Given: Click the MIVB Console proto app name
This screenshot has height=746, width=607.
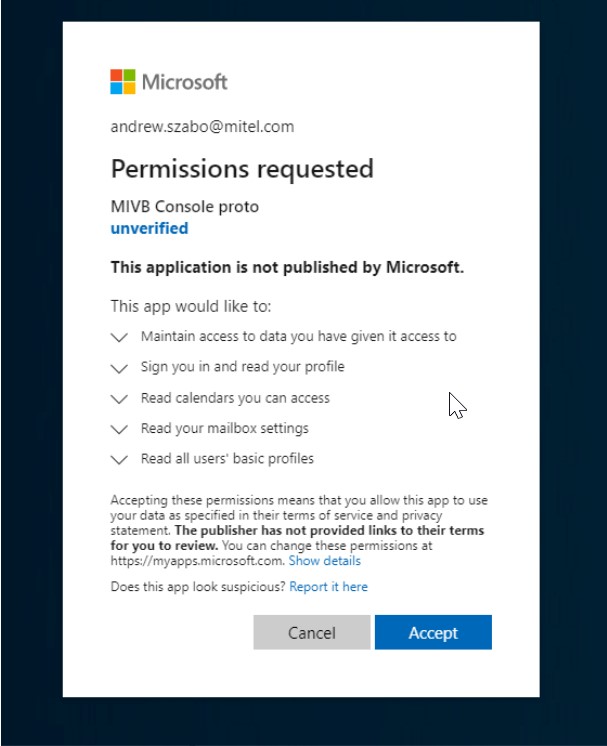Looking at the screenshot, I should coord(185,206).
